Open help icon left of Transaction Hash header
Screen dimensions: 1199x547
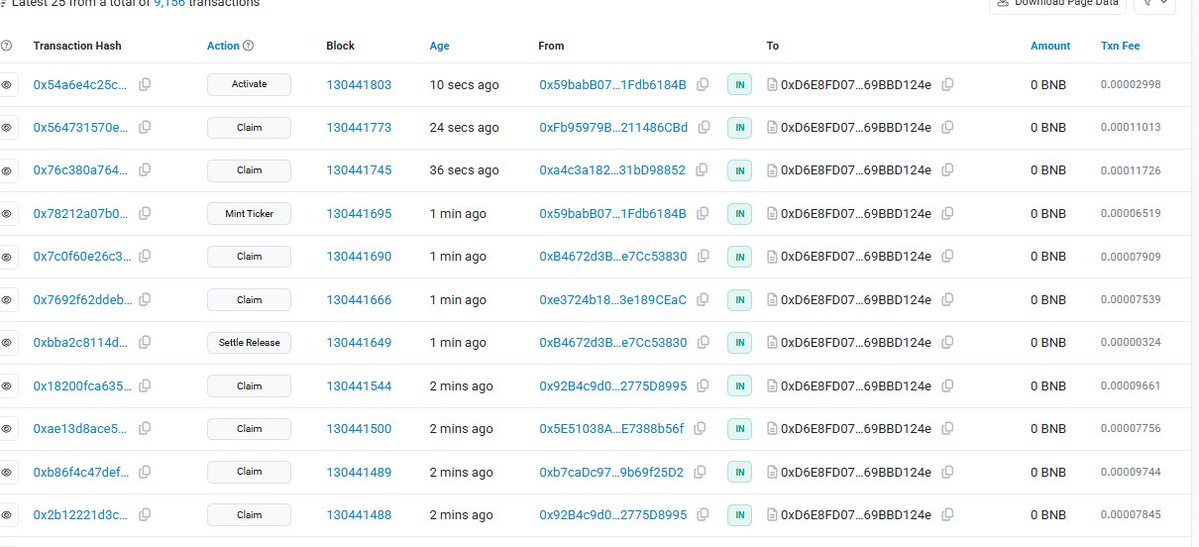(x=6, y=46)
